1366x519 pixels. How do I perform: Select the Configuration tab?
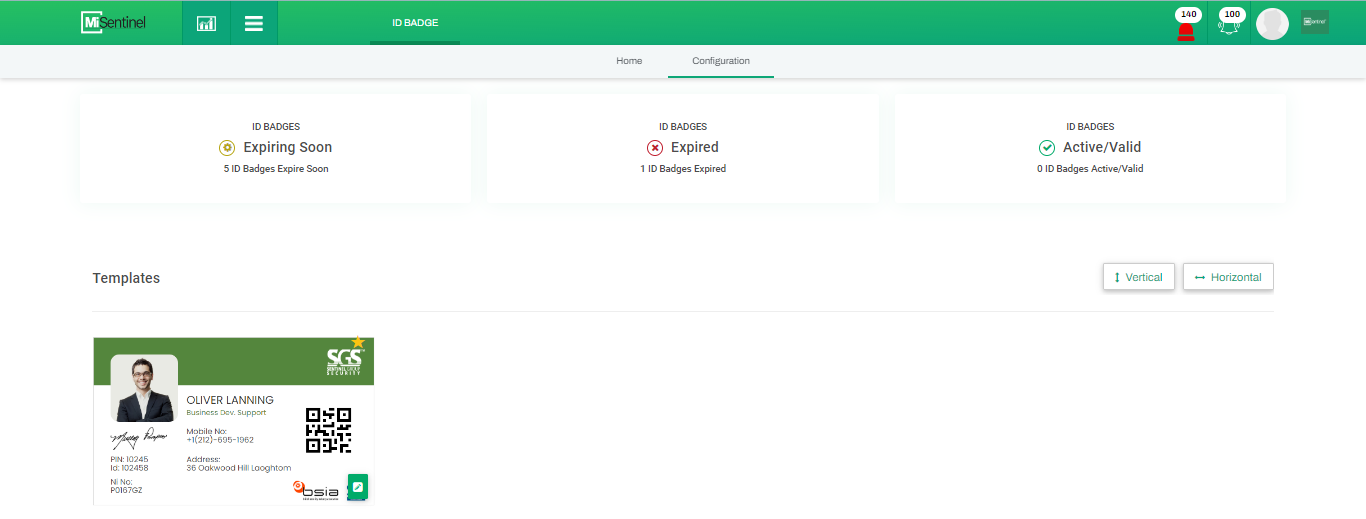point(720,61)
